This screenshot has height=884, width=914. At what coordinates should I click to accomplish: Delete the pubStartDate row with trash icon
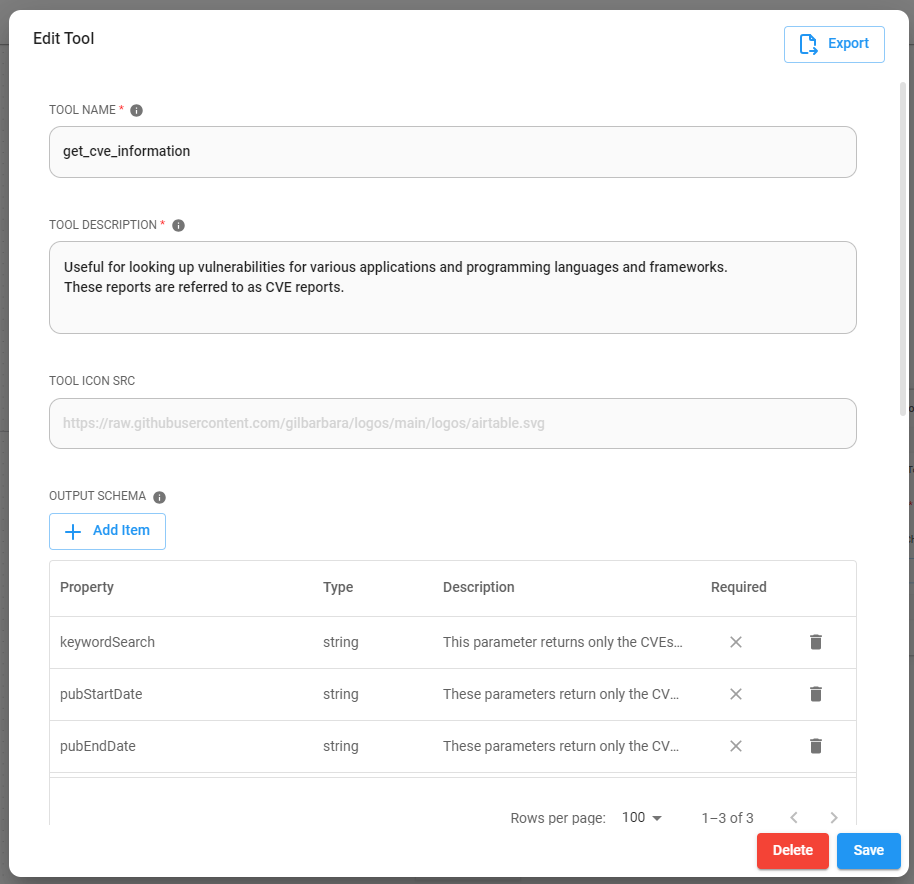[x=815, y=694]
